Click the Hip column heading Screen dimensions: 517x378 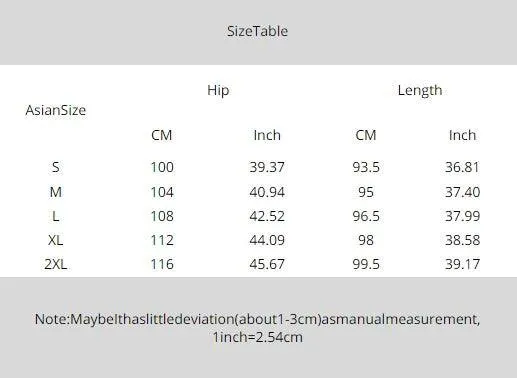[218, 90]
